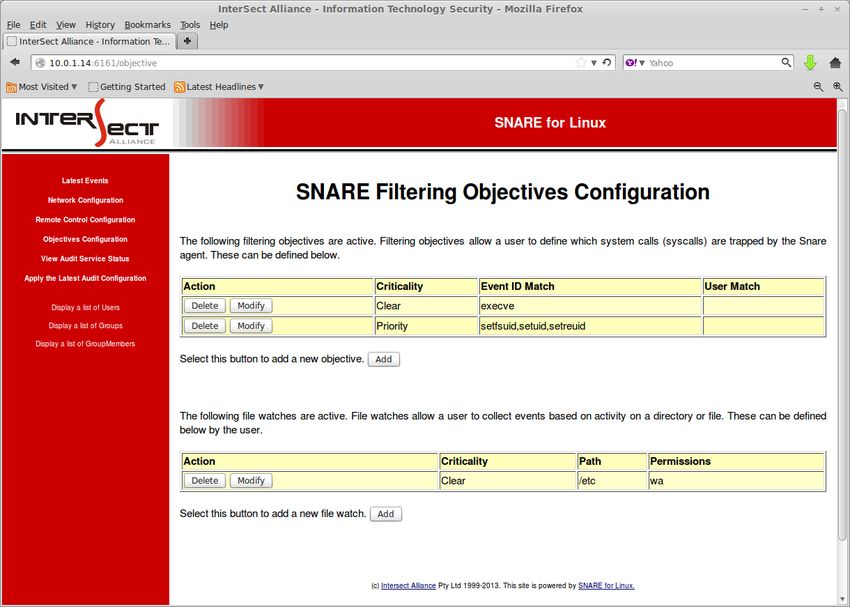Viewport: 850px width, 607px height.
Task: Select the InterSect Alliance browser tab
Action: [x=89, y=41]
